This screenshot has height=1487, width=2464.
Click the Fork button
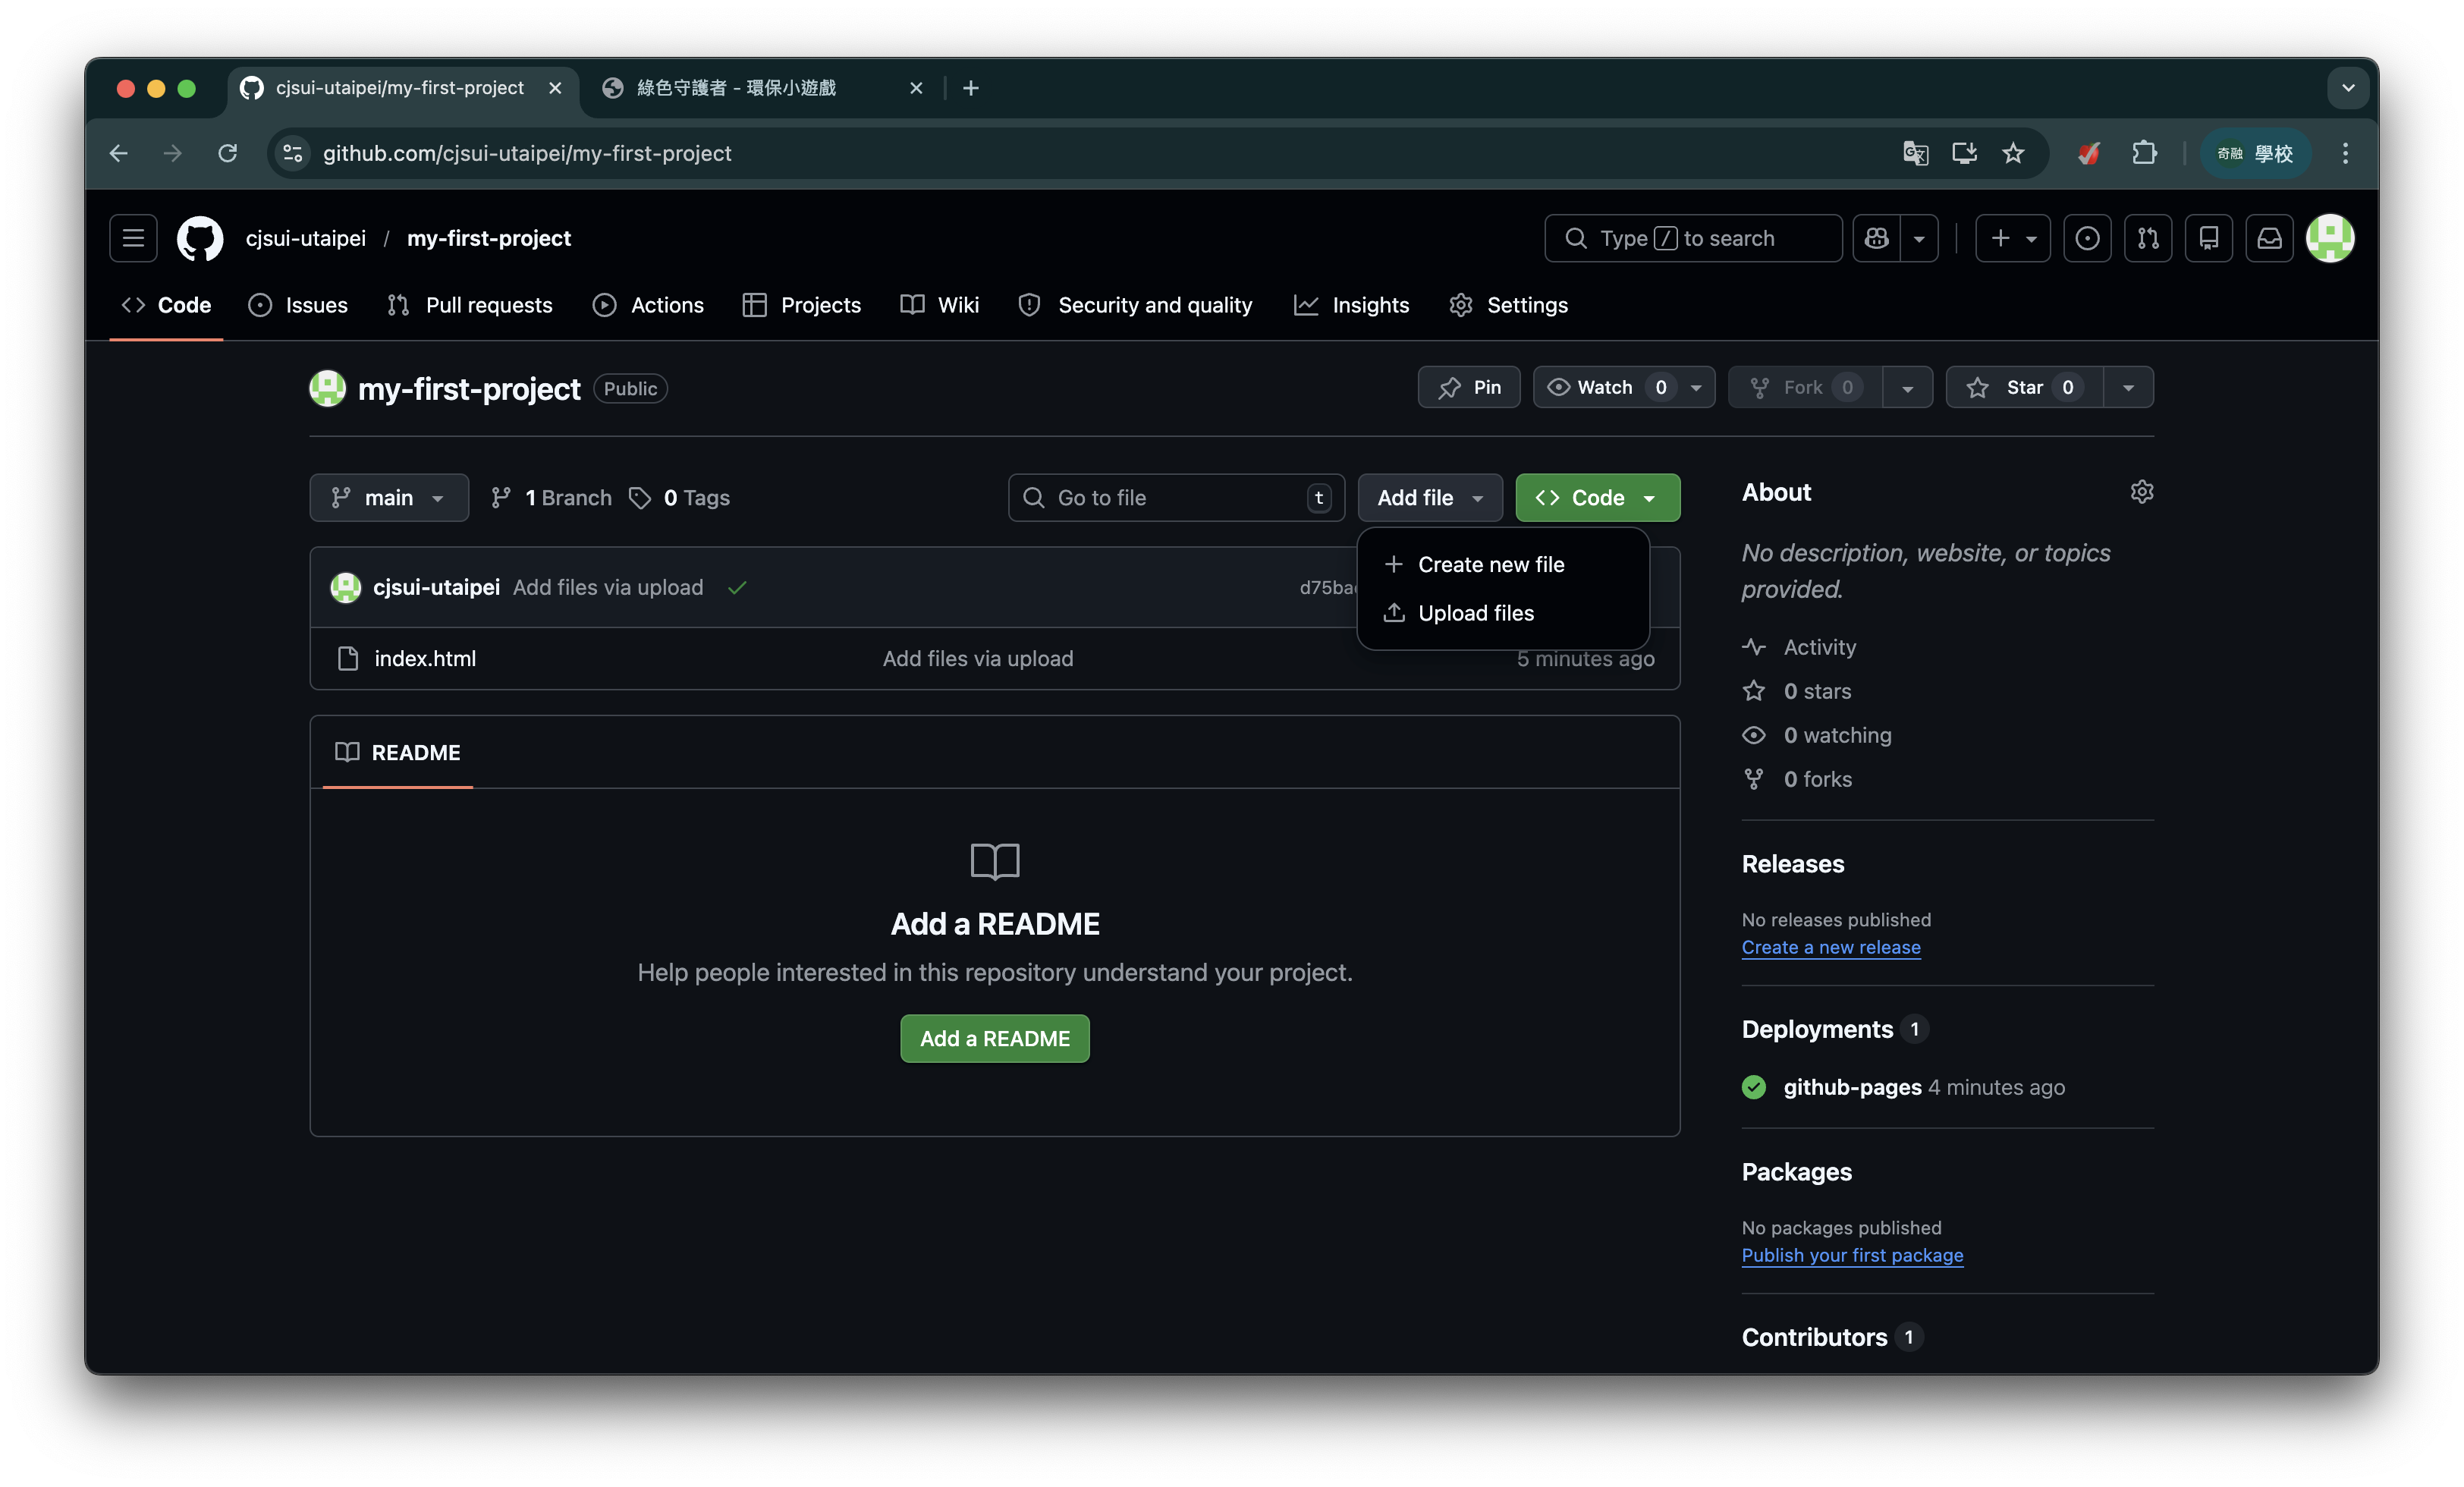(1805, 387)
